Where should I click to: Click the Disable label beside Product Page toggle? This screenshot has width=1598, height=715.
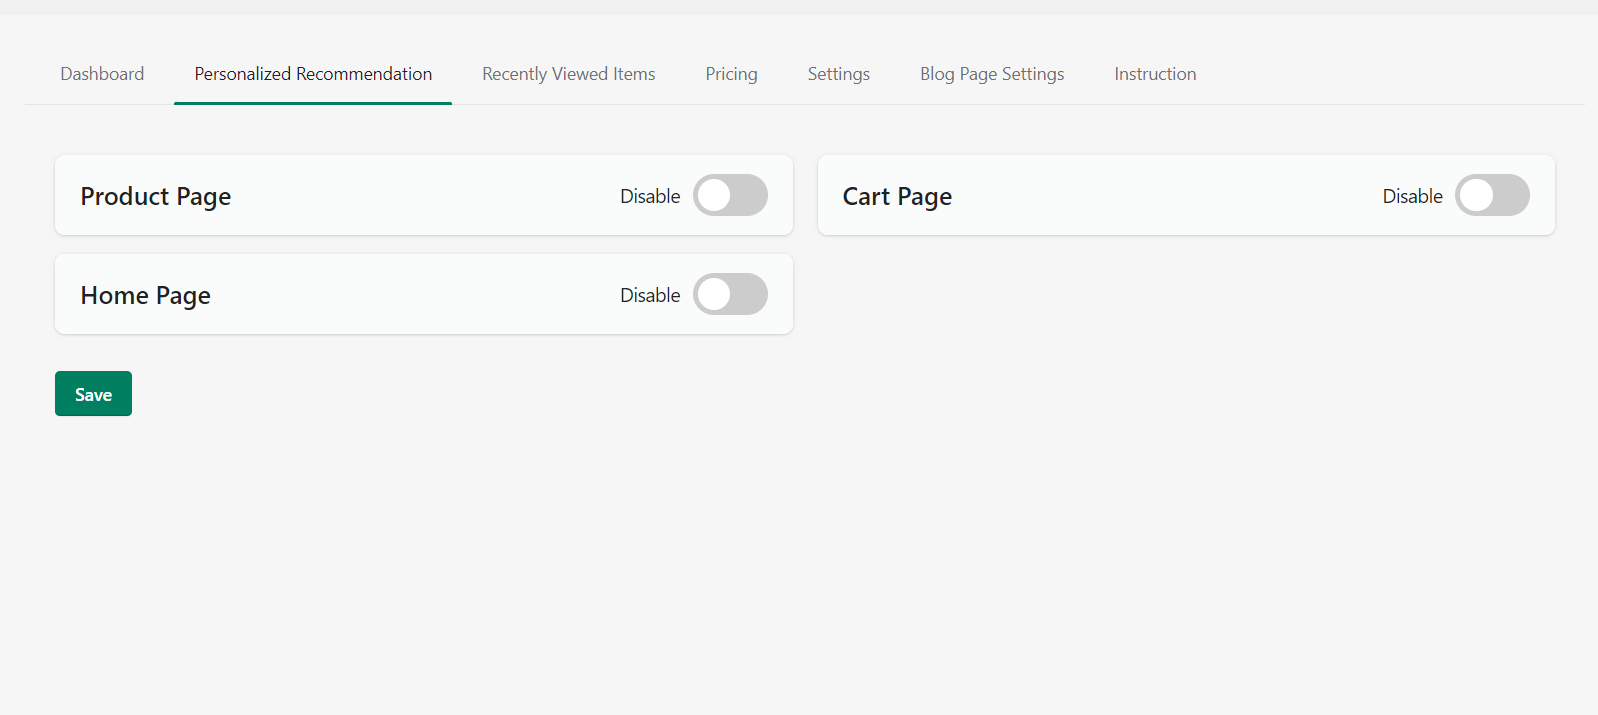pos(650,196)
